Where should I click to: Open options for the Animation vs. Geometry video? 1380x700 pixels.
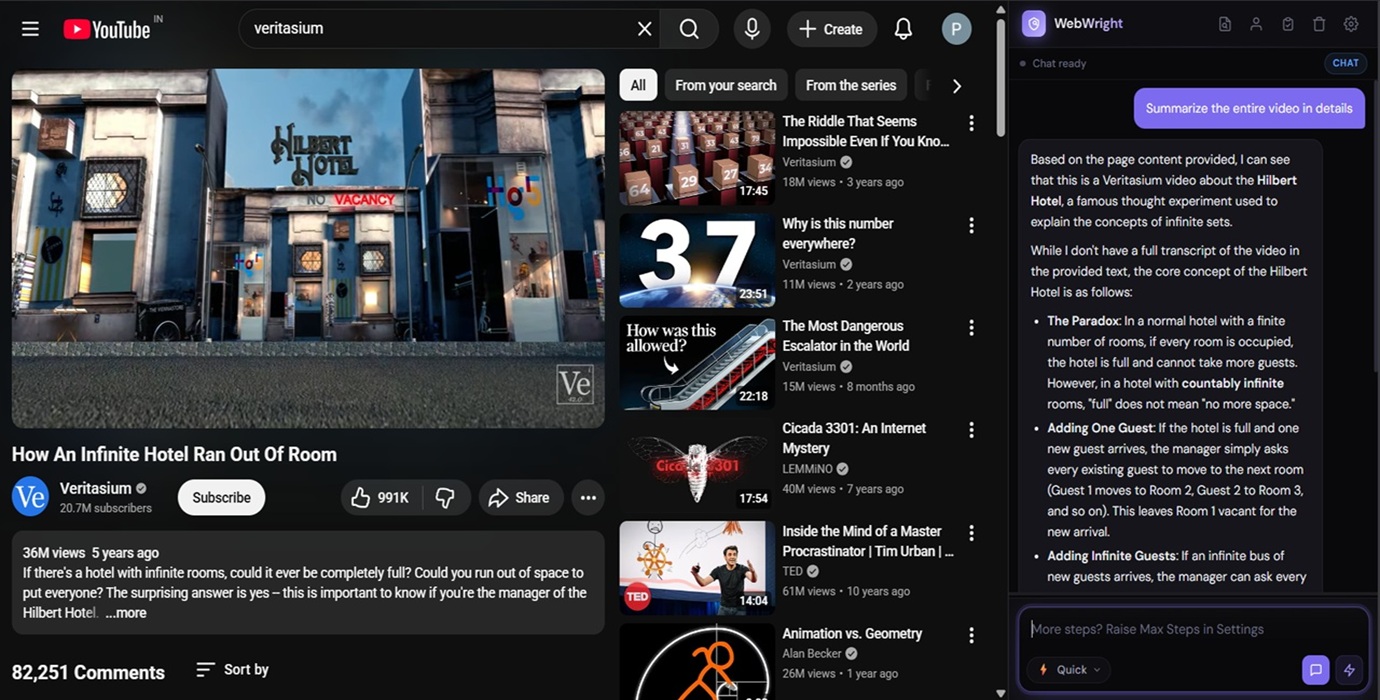pos(971,635)
